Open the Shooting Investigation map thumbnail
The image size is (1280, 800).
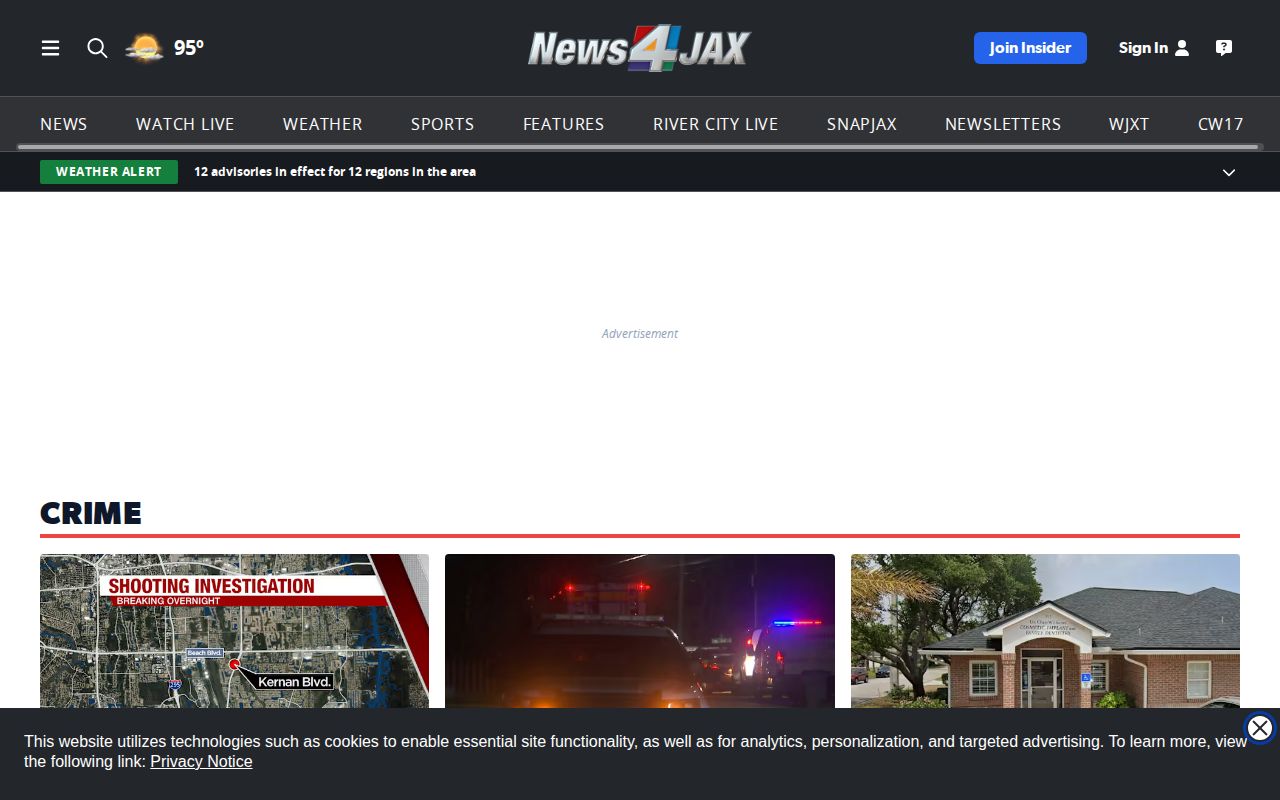pos(235,631)
